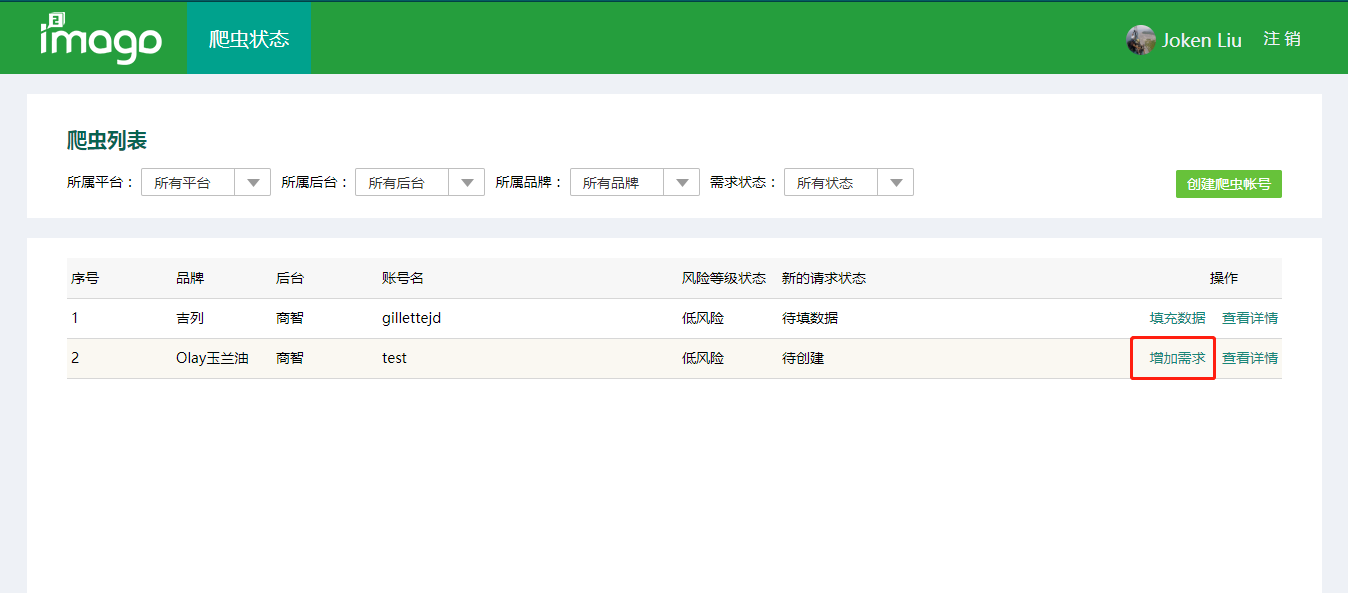Click 商智 in the 吉列 row
Viewport: 1348px width, 593px height.
pyautogui.click(x=290, y=318)
